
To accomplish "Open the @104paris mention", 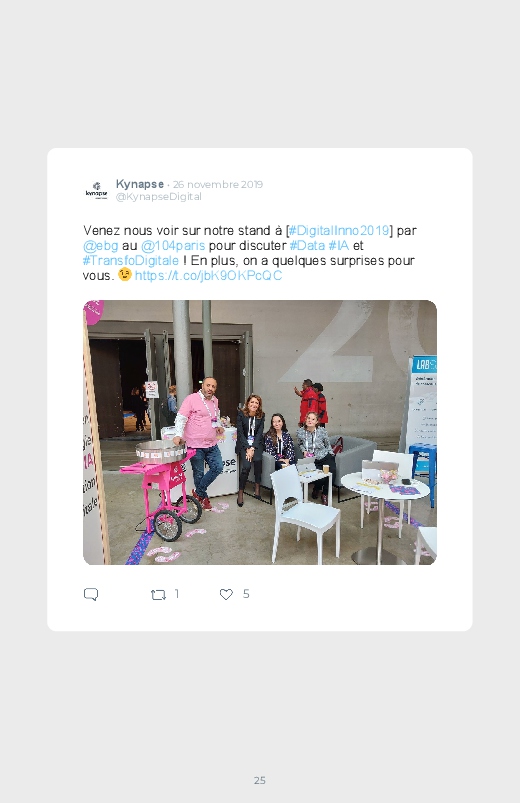I will pyautogui.click(x=173, y=245).
